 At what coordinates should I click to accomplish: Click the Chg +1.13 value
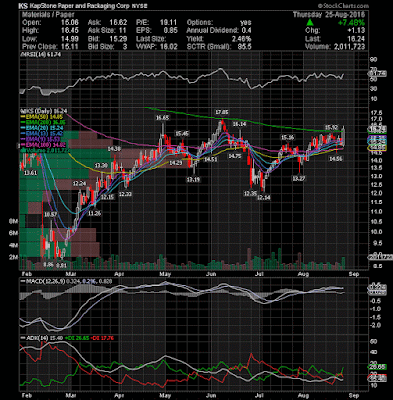pos(357,31)
